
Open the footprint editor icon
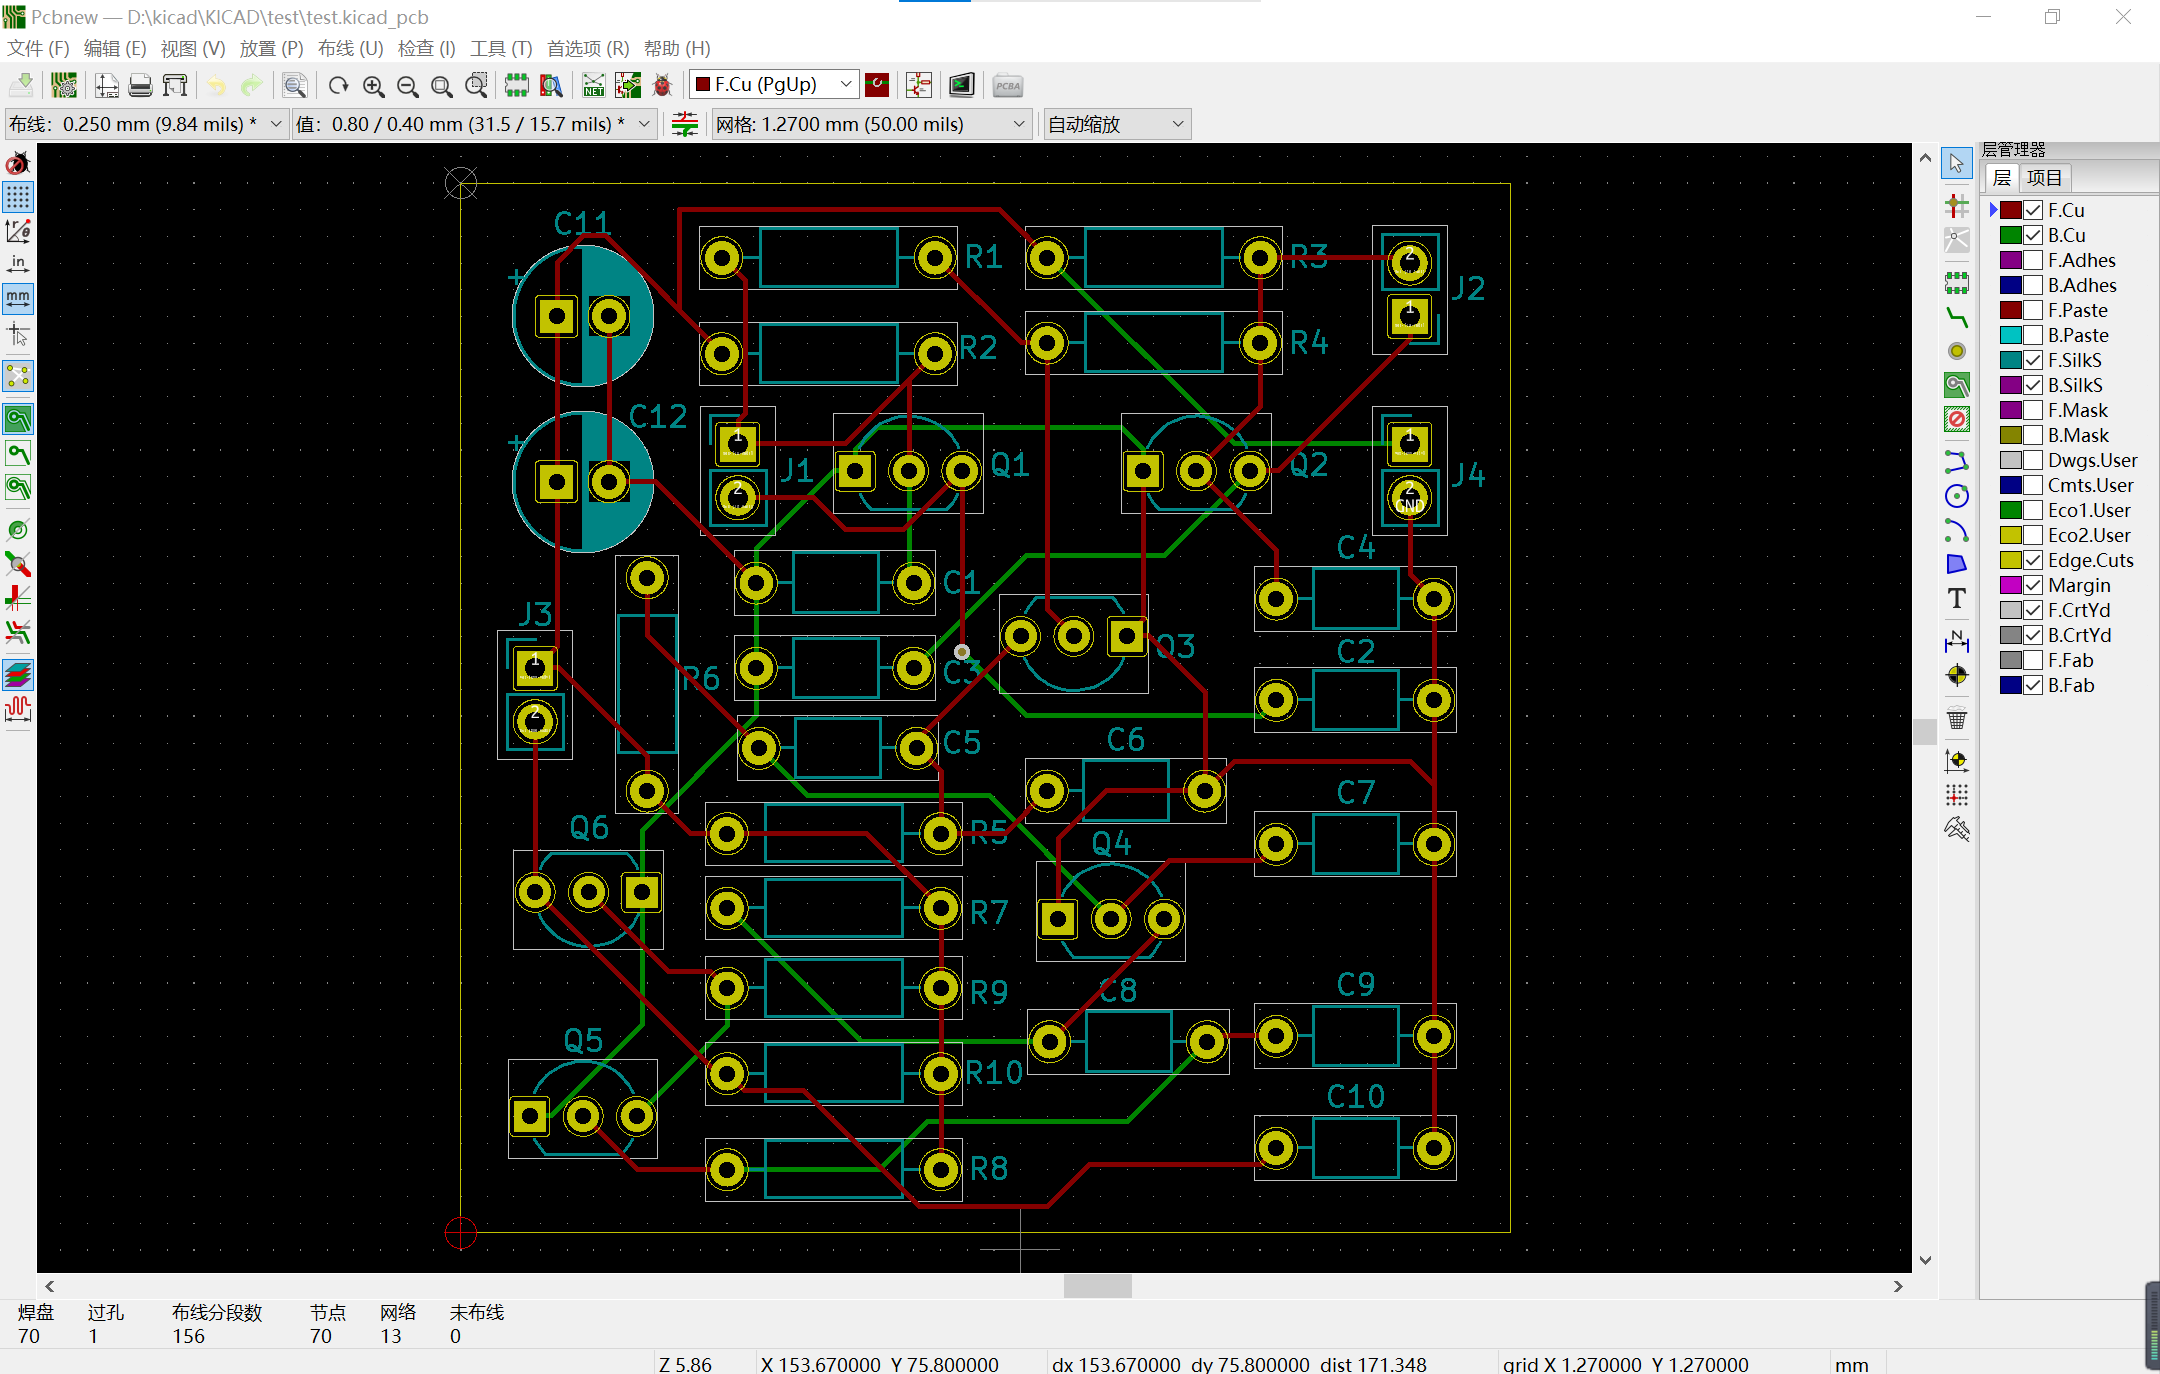click(516, 85)
